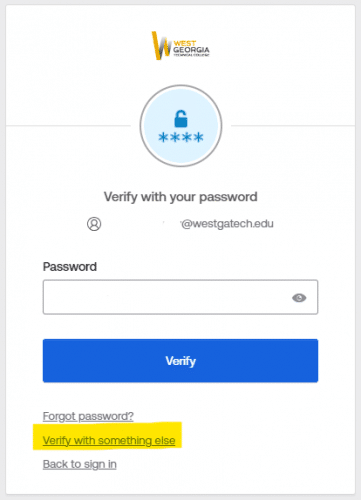Click the four blue asterisks under padlock
361x500 pixels.
(x=181, y=137)
